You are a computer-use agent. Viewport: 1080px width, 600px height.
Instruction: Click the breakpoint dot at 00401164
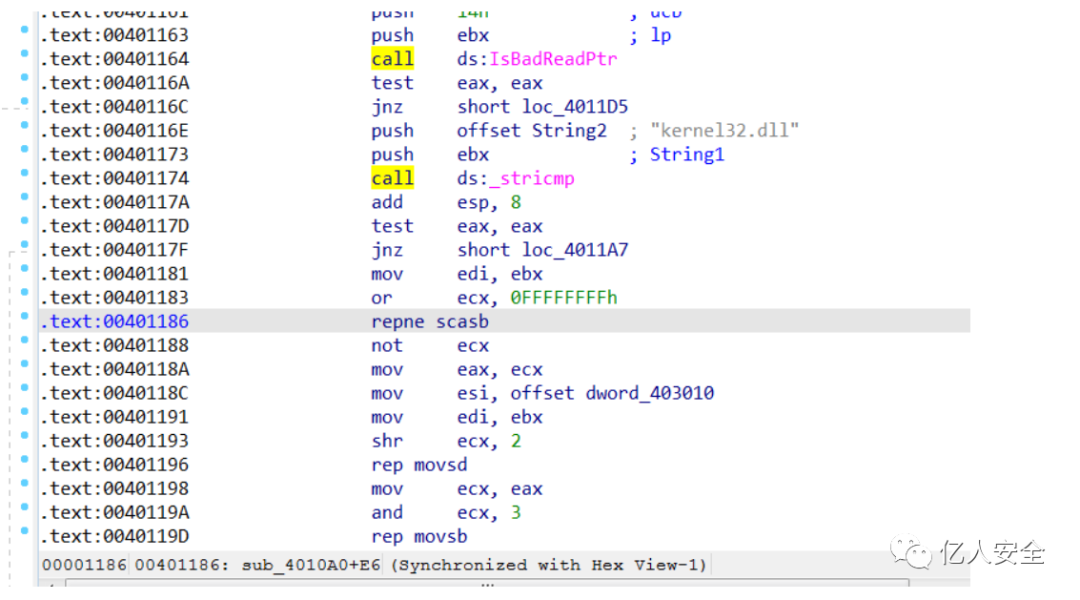click(x=25, y=54)
